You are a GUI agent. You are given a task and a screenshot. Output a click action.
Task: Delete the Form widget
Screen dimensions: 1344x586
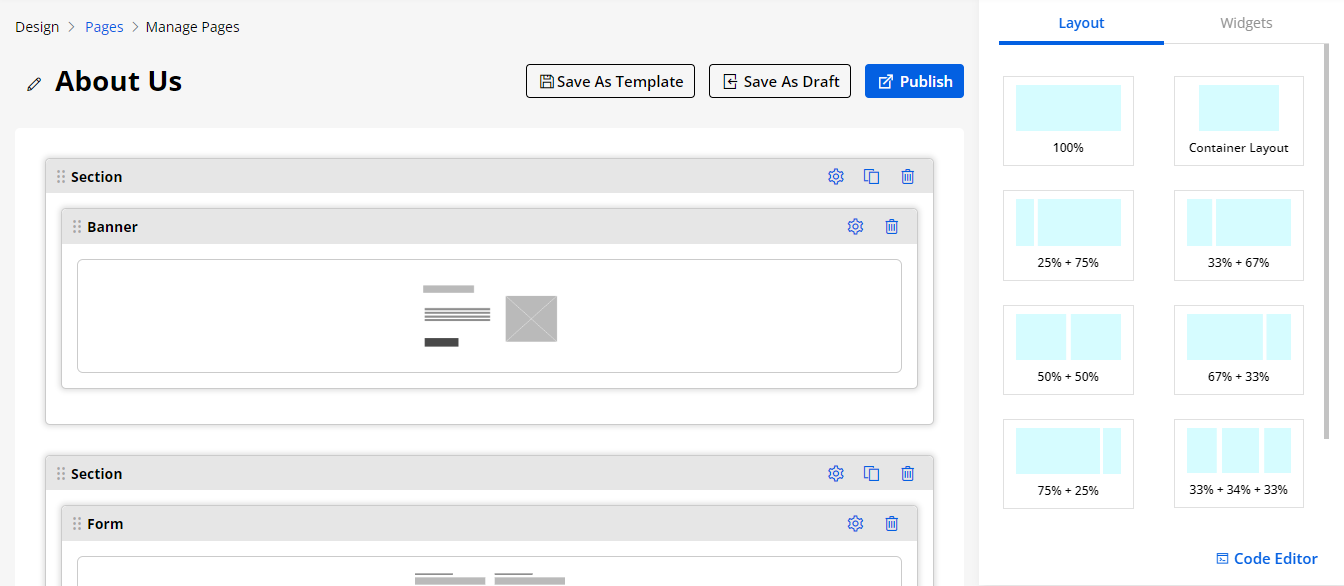click(892, 524)
